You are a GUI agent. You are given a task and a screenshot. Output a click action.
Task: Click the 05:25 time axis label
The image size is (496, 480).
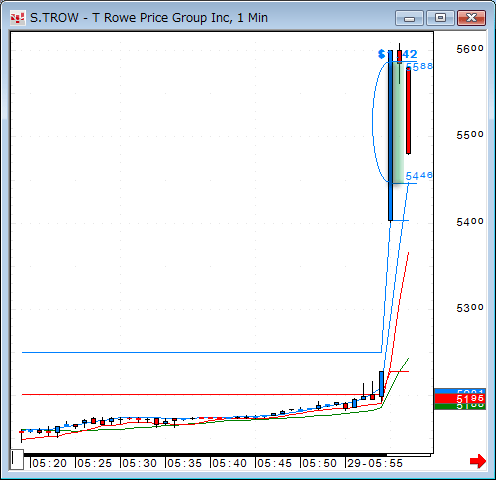(x=94, y=463)
